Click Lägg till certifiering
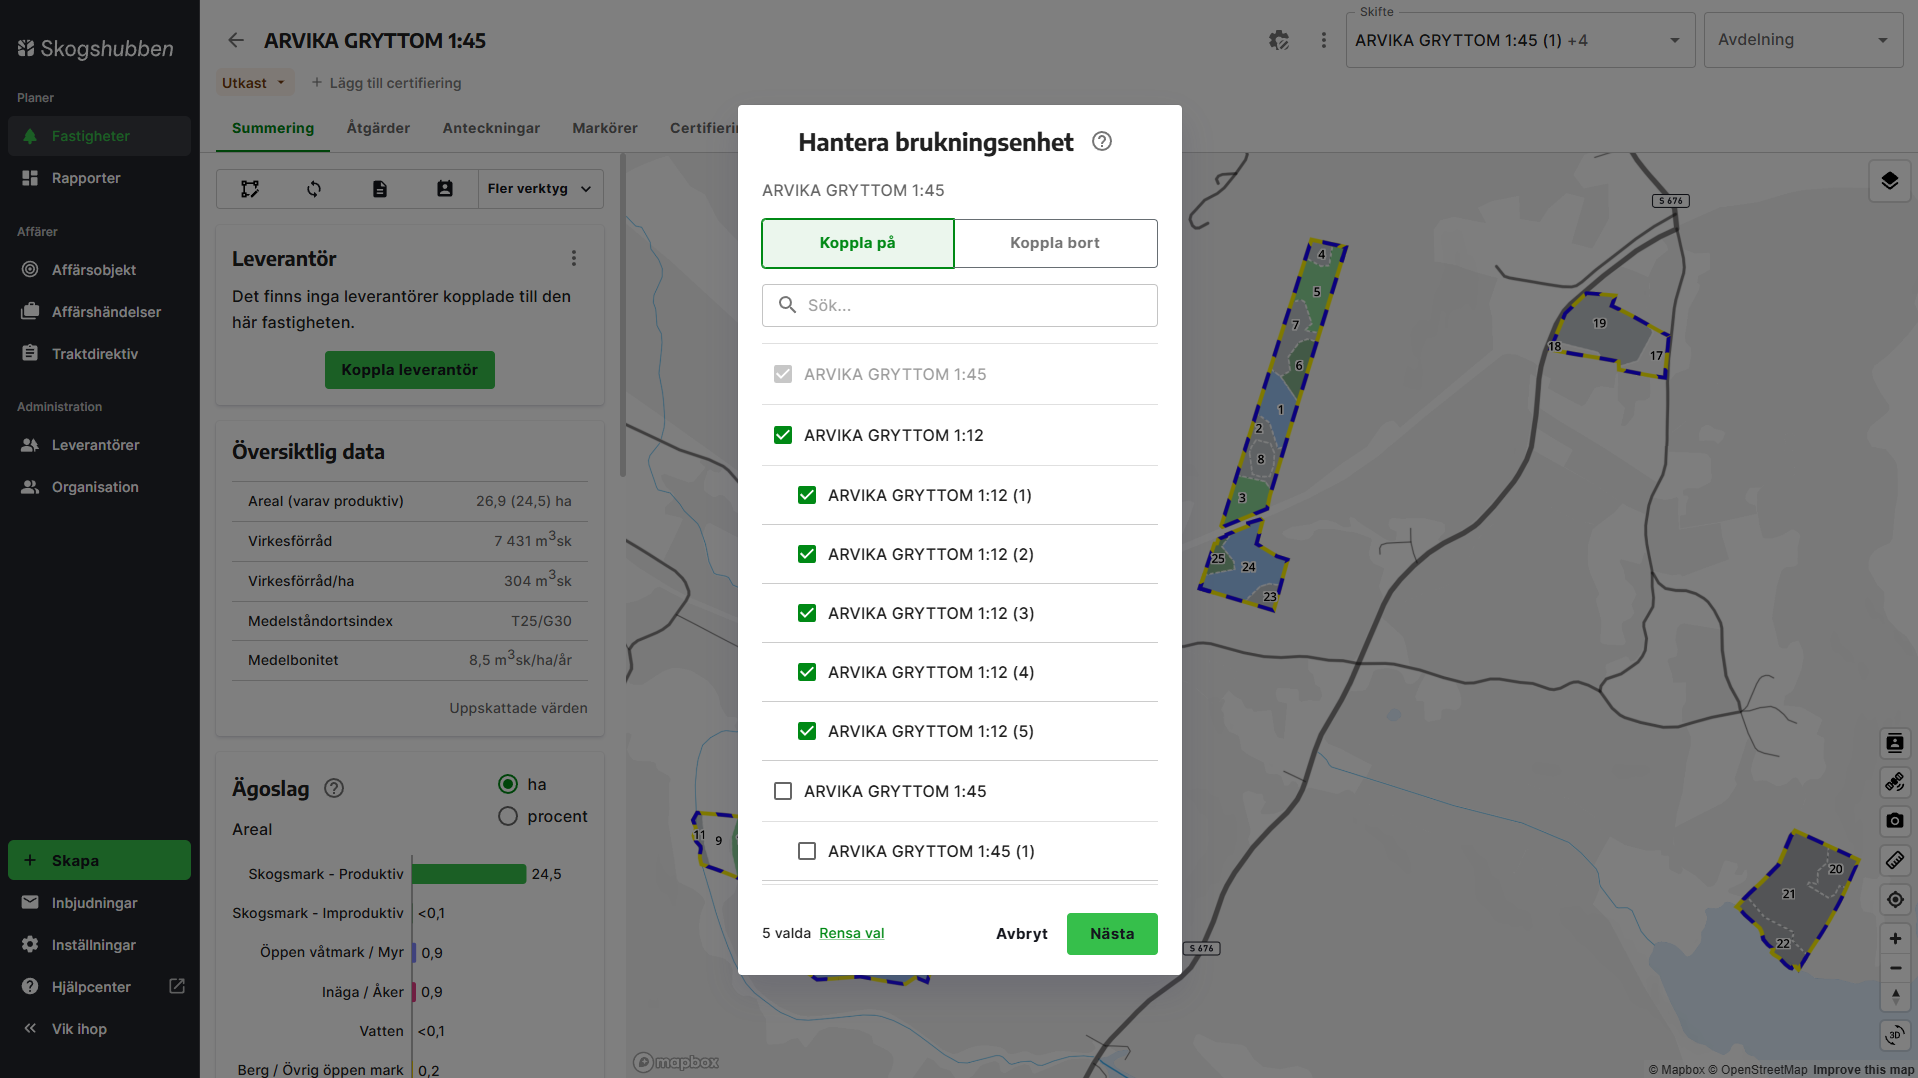This screenshot has width=1918, height=1078. (x=386, y=83)
